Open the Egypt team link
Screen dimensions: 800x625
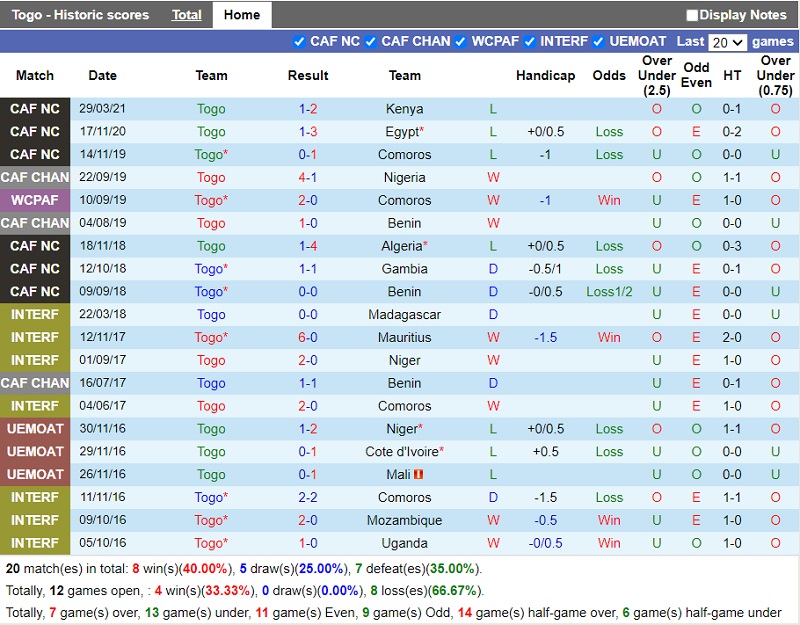402,132
